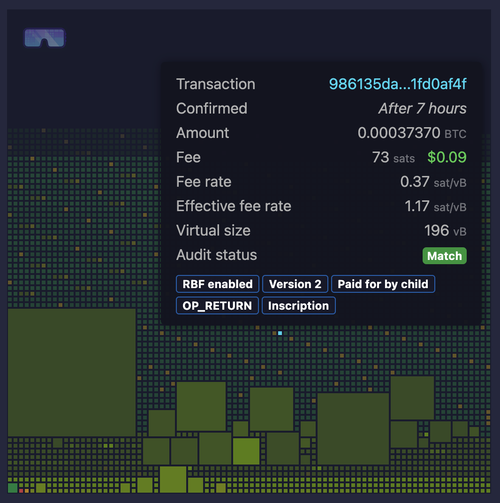The width and height of the screenshot is (500, 503).
Task: Select the Version 2 tag
Action: [x=295, y=284]
